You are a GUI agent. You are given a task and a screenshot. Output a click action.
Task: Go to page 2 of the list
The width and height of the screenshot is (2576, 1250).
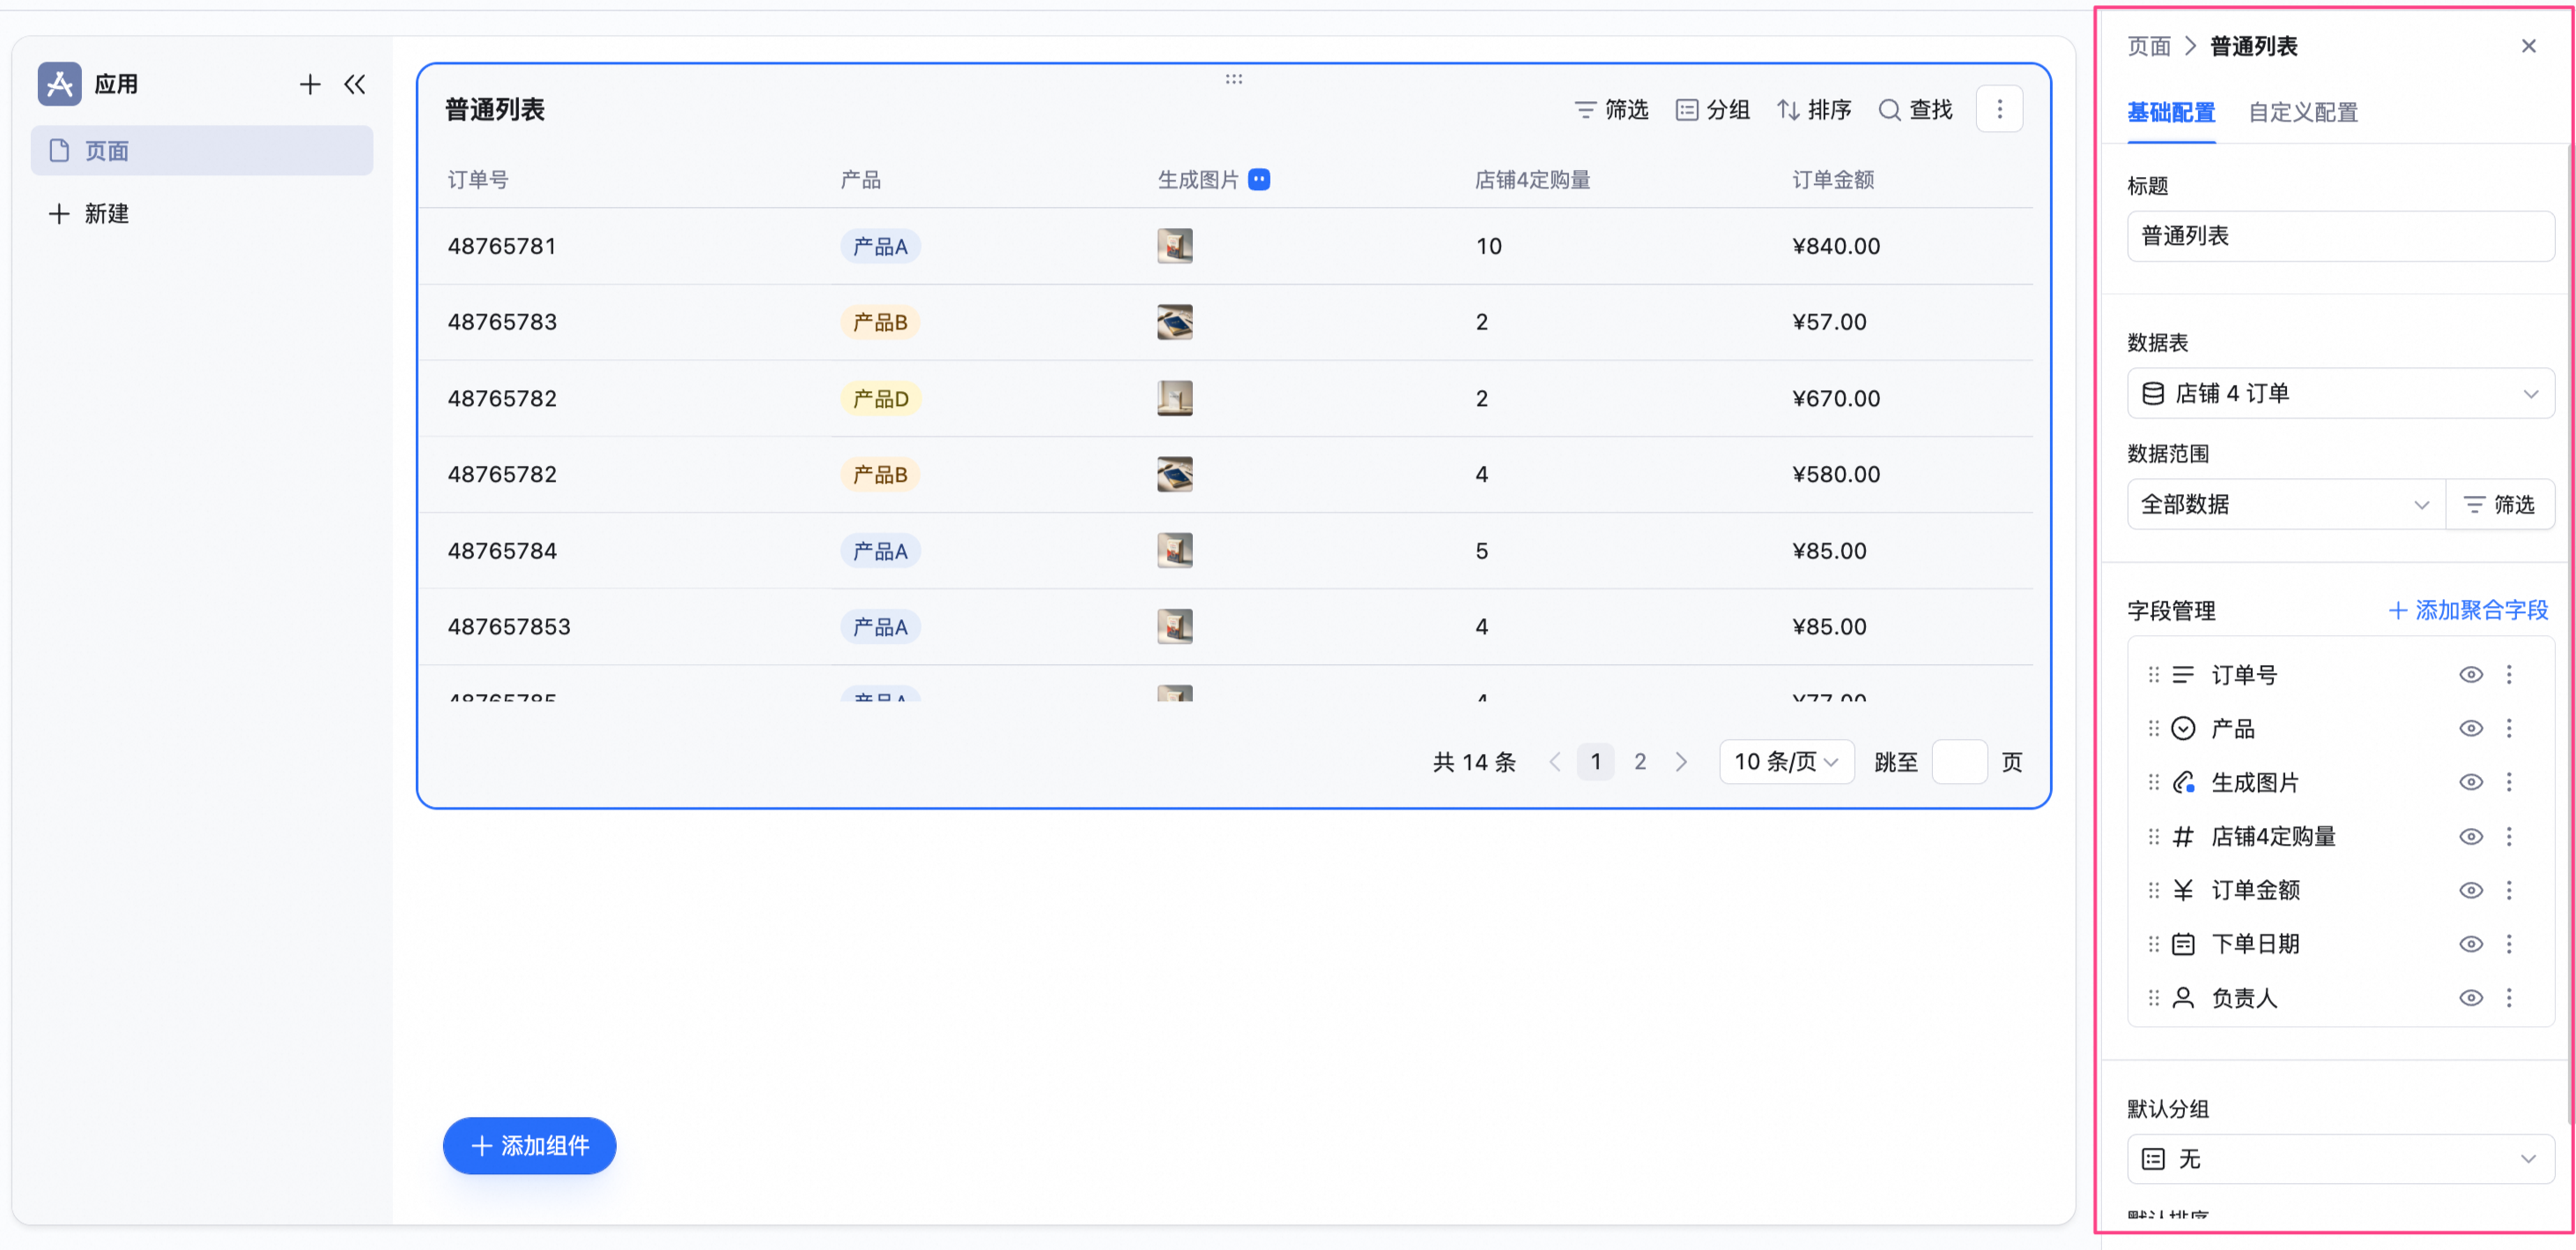click(x=1640, y=762)
